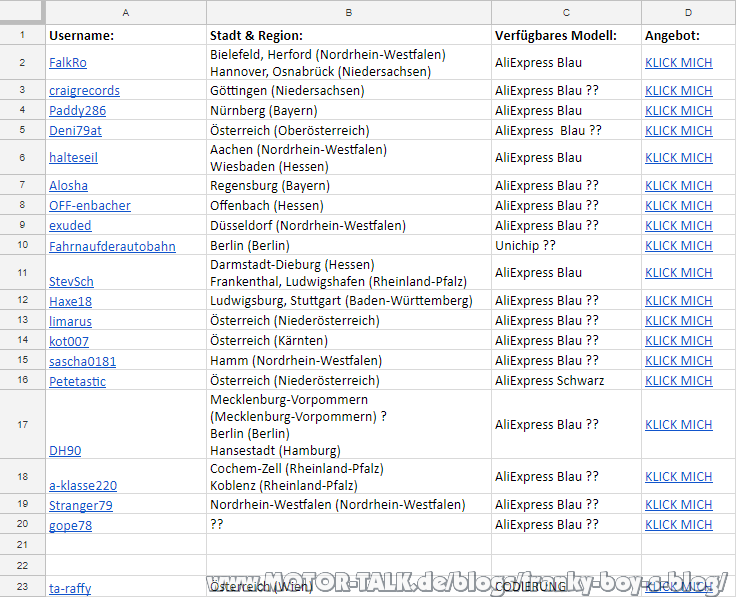Select the 'Username:' header cell
This screenshot has width=736, height=597.
click(126, 35)
